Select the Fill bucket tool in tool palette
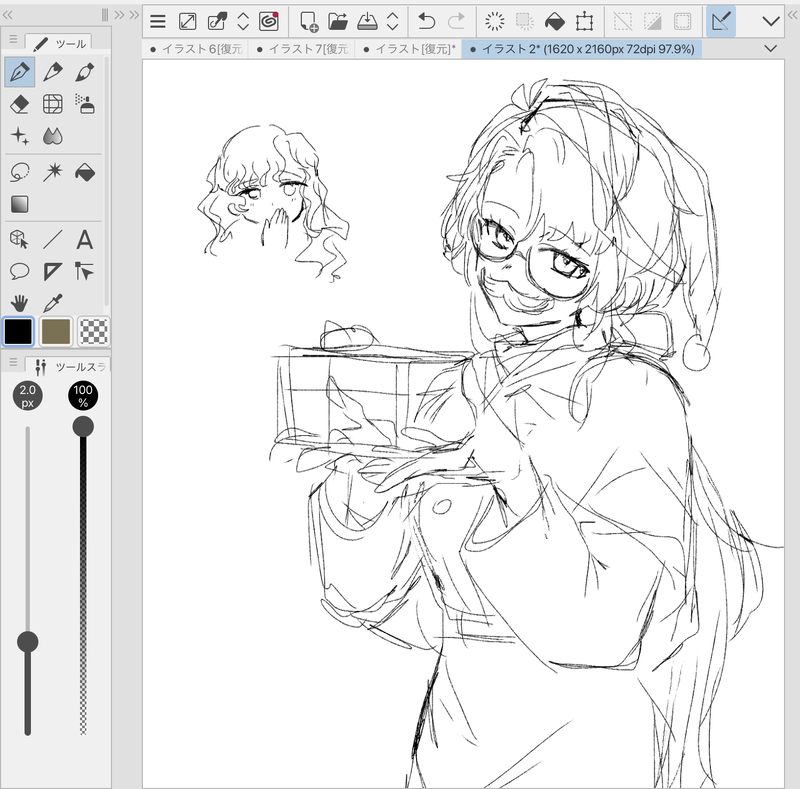This screenshot has height=789, width=800. 85,172
